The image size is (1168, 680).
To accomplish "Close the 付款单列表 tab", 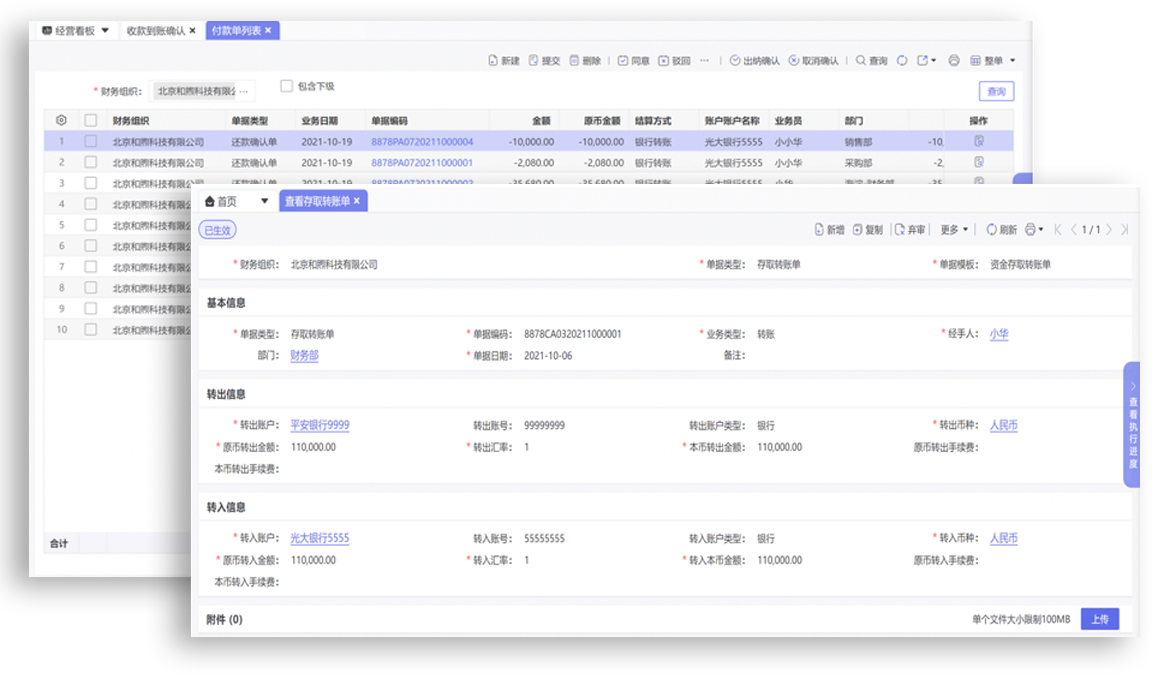I will (268, 31).
